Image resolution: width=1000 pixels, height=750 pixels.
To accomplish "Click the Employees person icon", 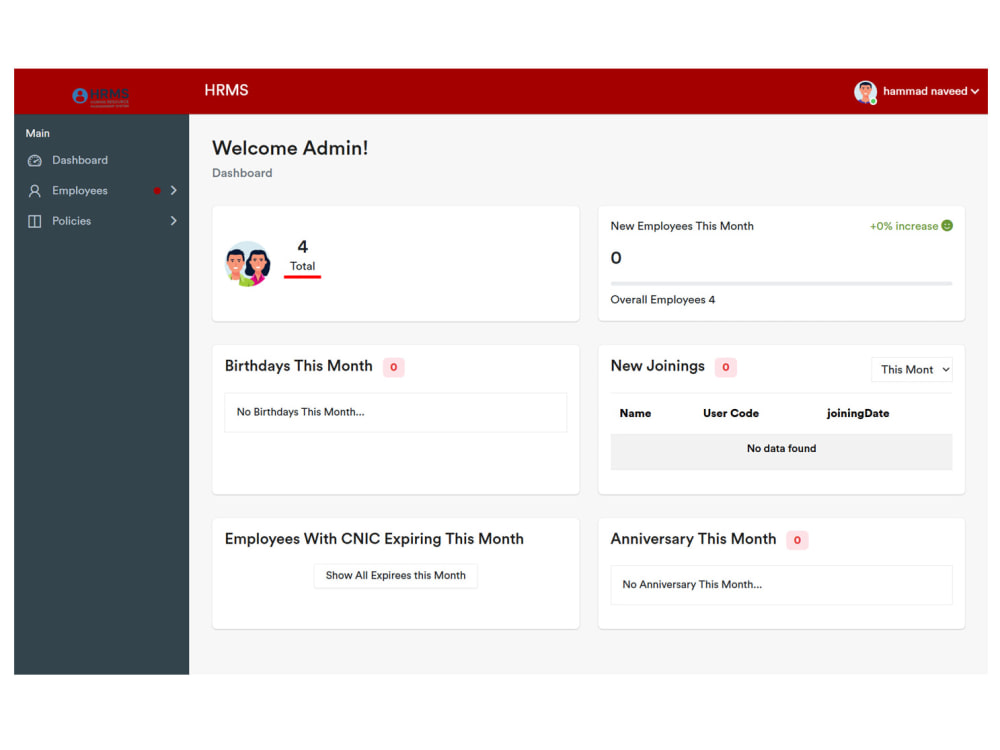I will (34, 191).
